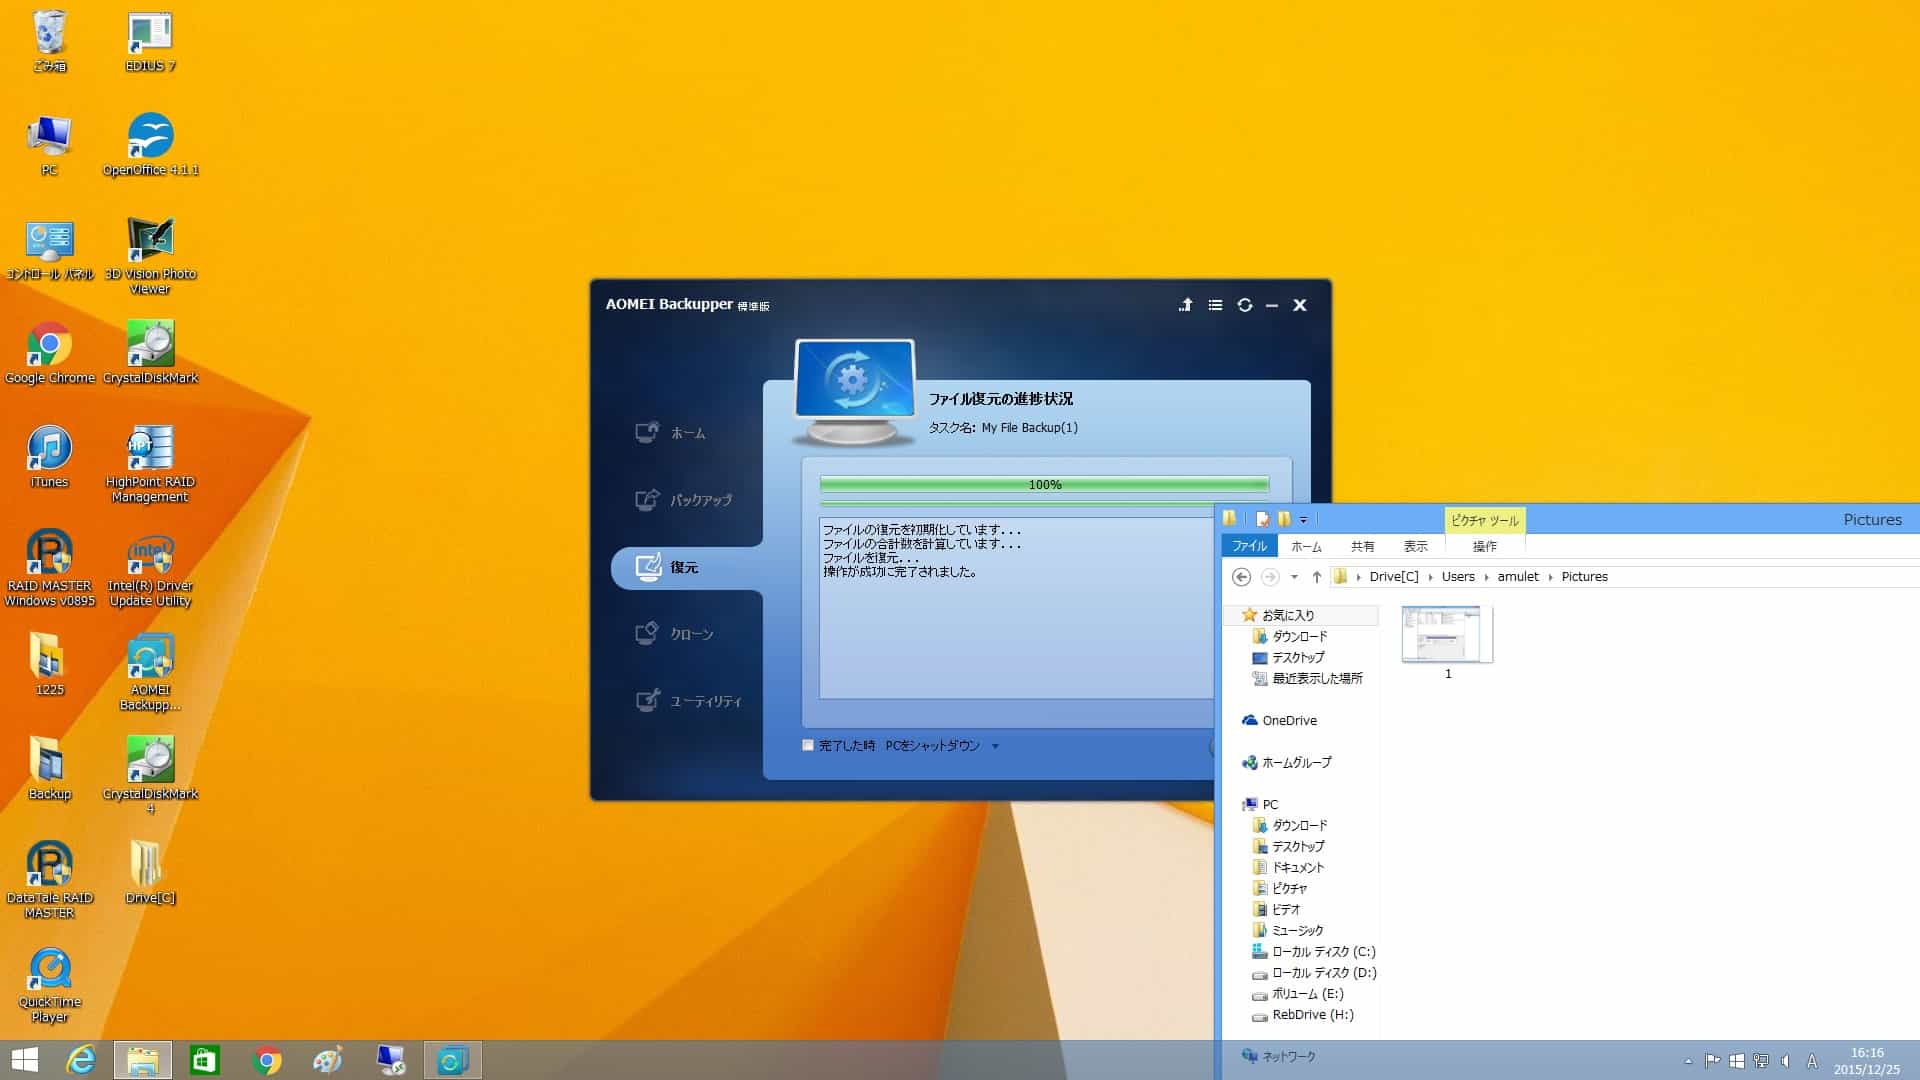The width and height of the screenshot is (1920, 1080).
Task: Open ホーム tab in Explorer ribbon
Action: (x=1306, y=547)
